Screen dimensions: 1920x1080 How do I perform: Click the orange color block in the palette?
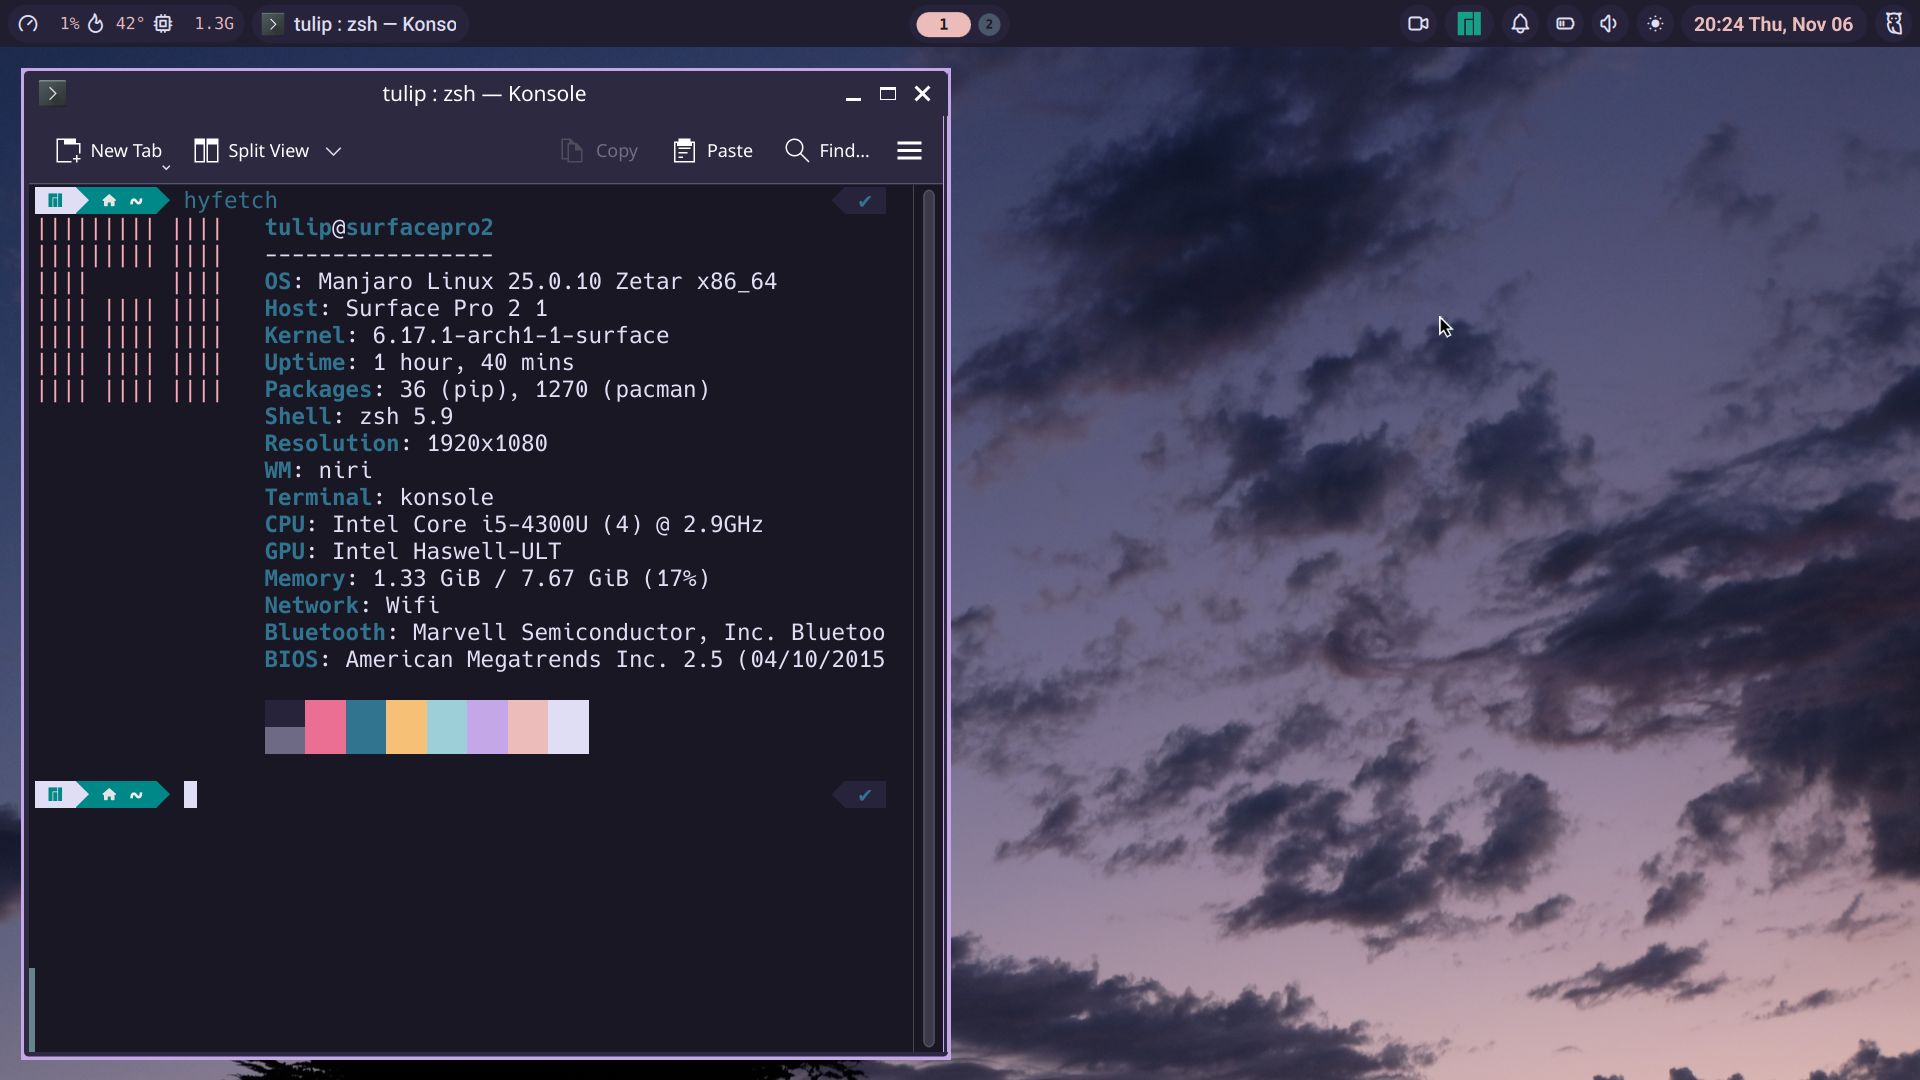point(407,727)
